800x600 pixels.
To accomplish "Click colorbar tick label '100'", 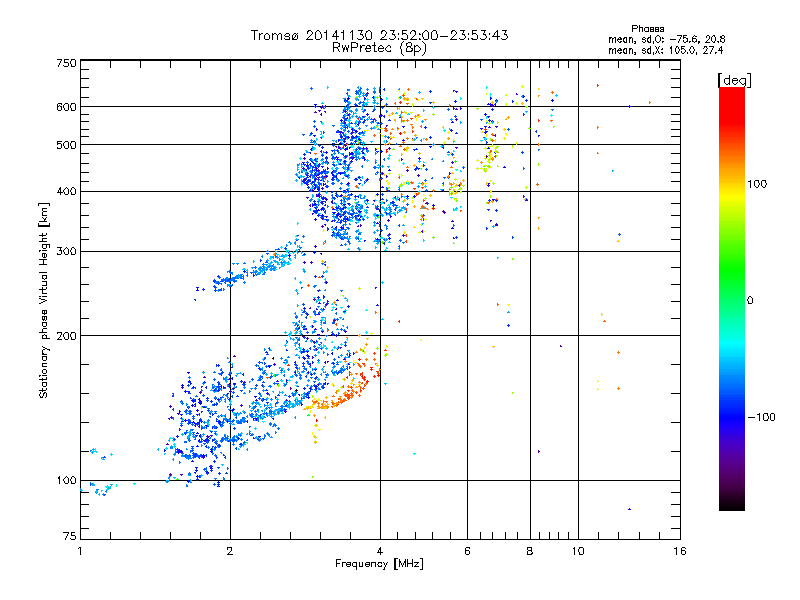I will click(x=757, y=184).
